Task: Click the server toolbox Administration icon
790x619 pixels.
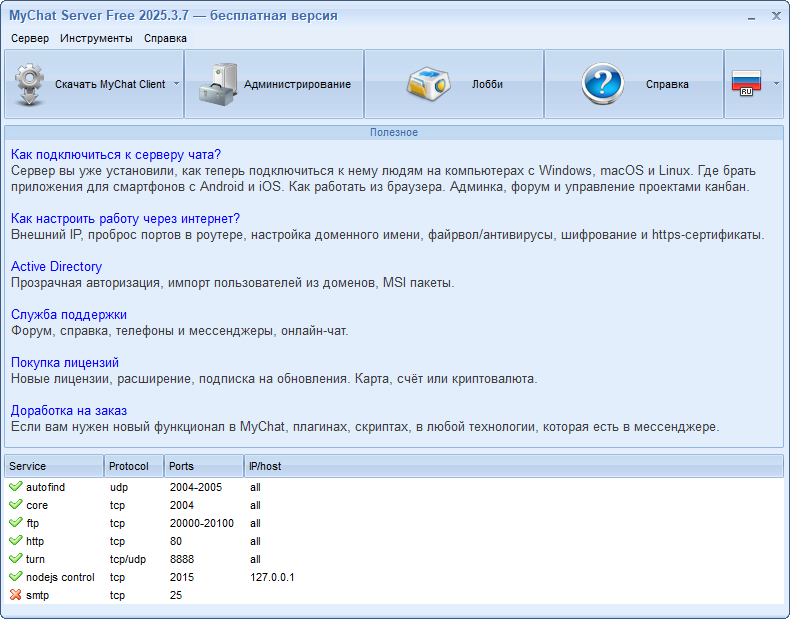Action: point(218,84)
